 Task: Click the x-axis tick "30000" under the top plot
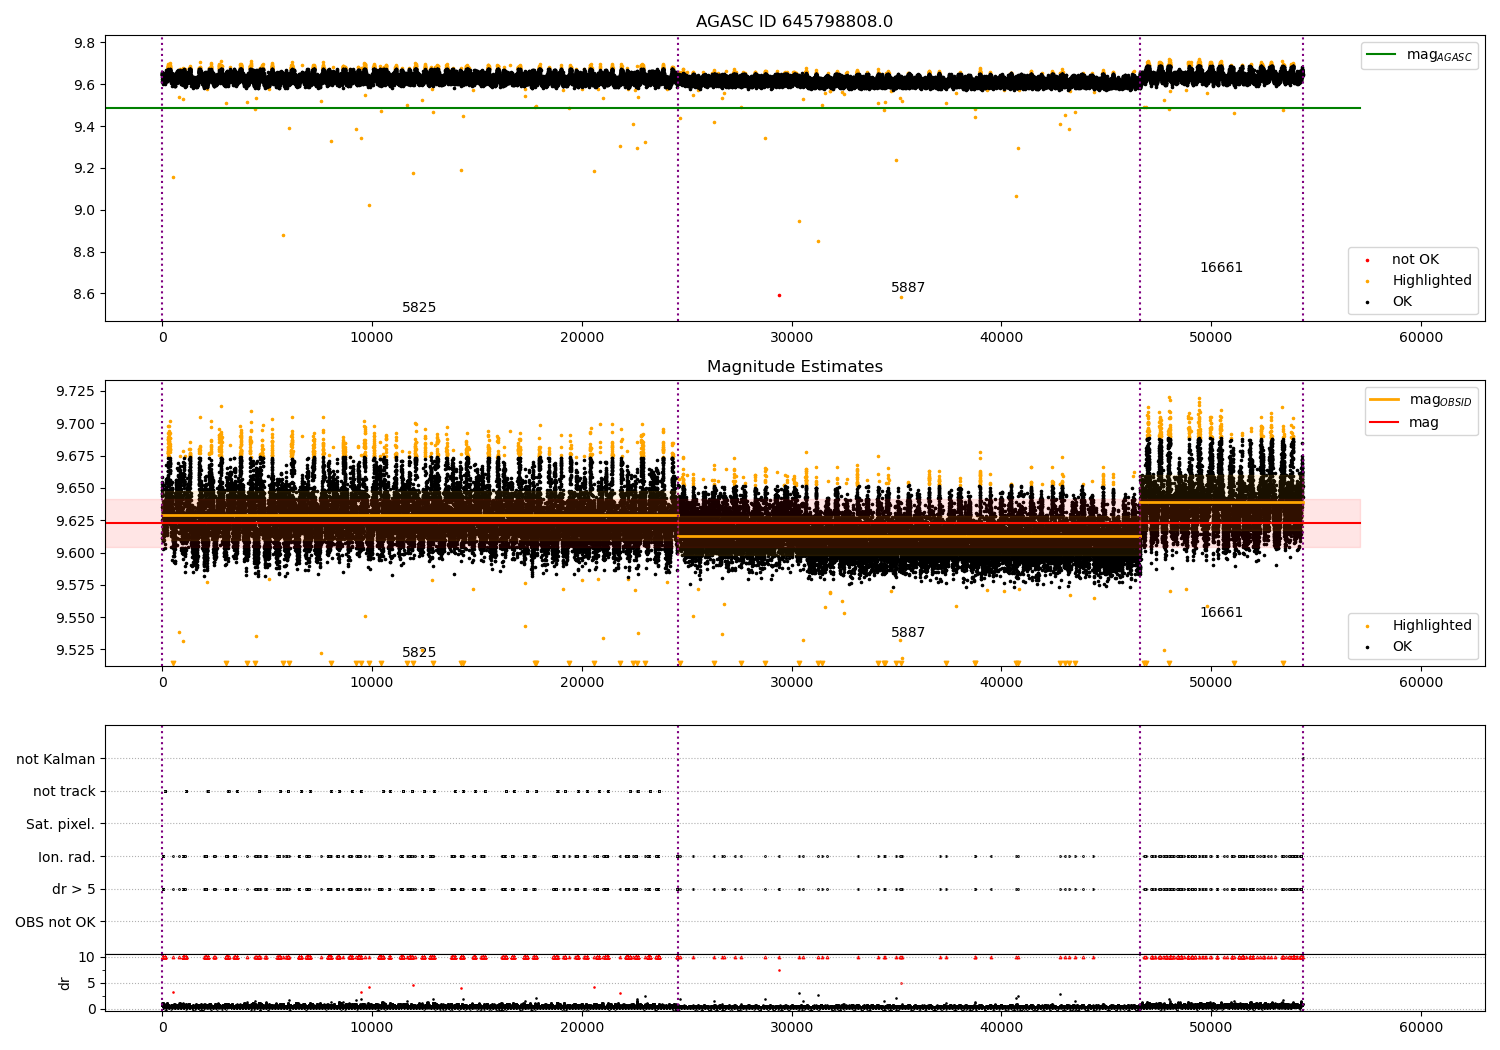[x=791, y=338]
